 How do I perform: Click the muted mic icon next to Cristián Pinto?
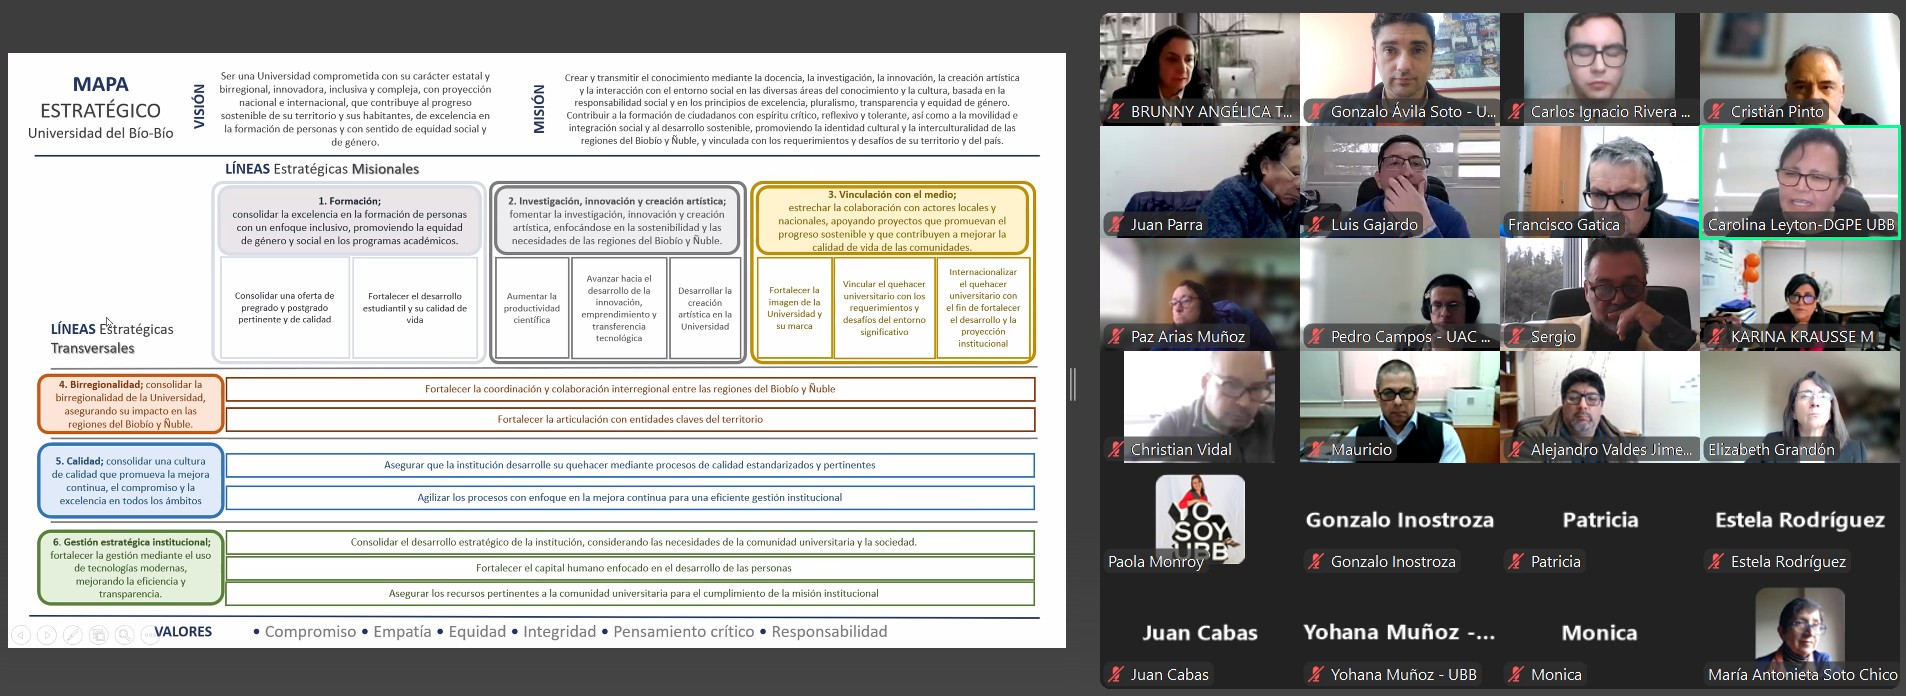[x=1716, y=112]
